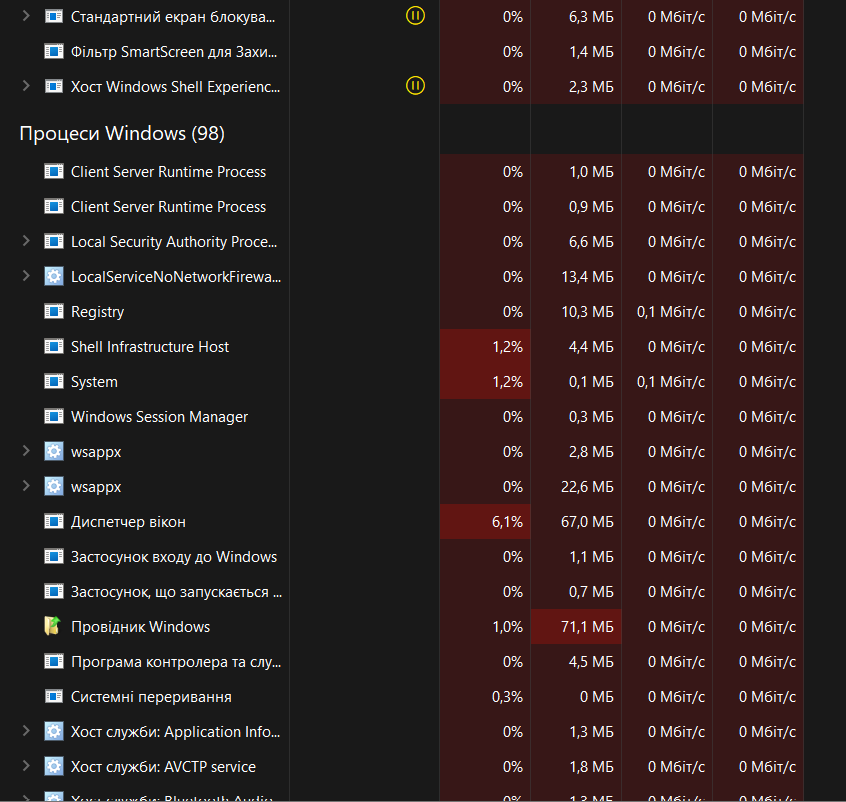The width and height of the screenshot is (846, 802).
Task: Click the 6,1% CPU value of Диспетчер вікон
Action: tap(507, 522)
